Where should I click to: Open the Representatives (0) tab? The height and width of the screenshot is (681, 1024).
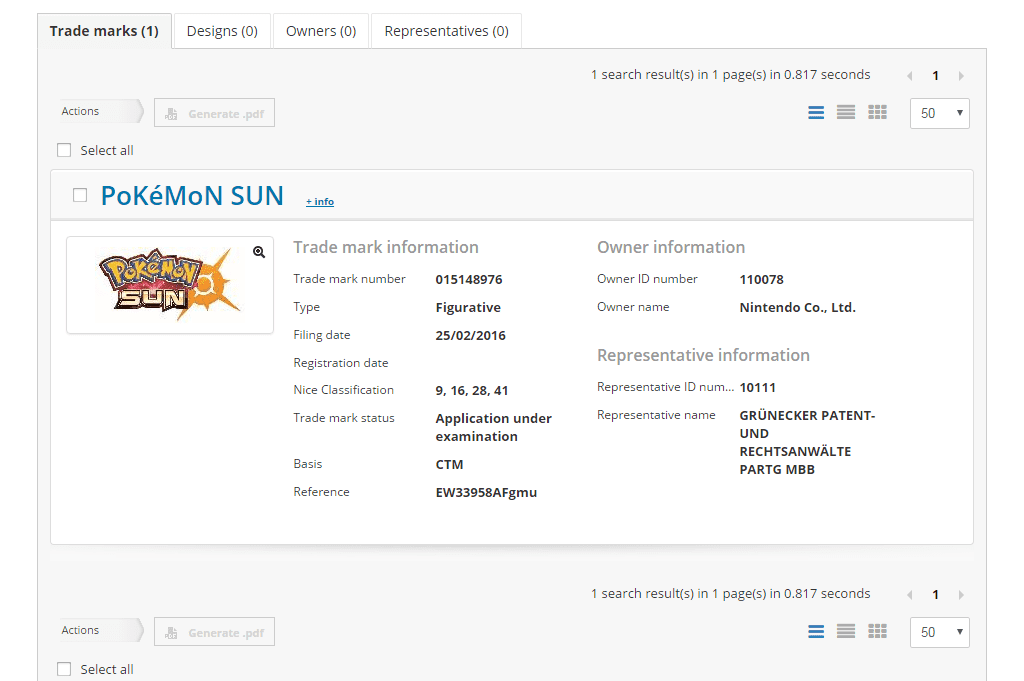coord(446,31)
